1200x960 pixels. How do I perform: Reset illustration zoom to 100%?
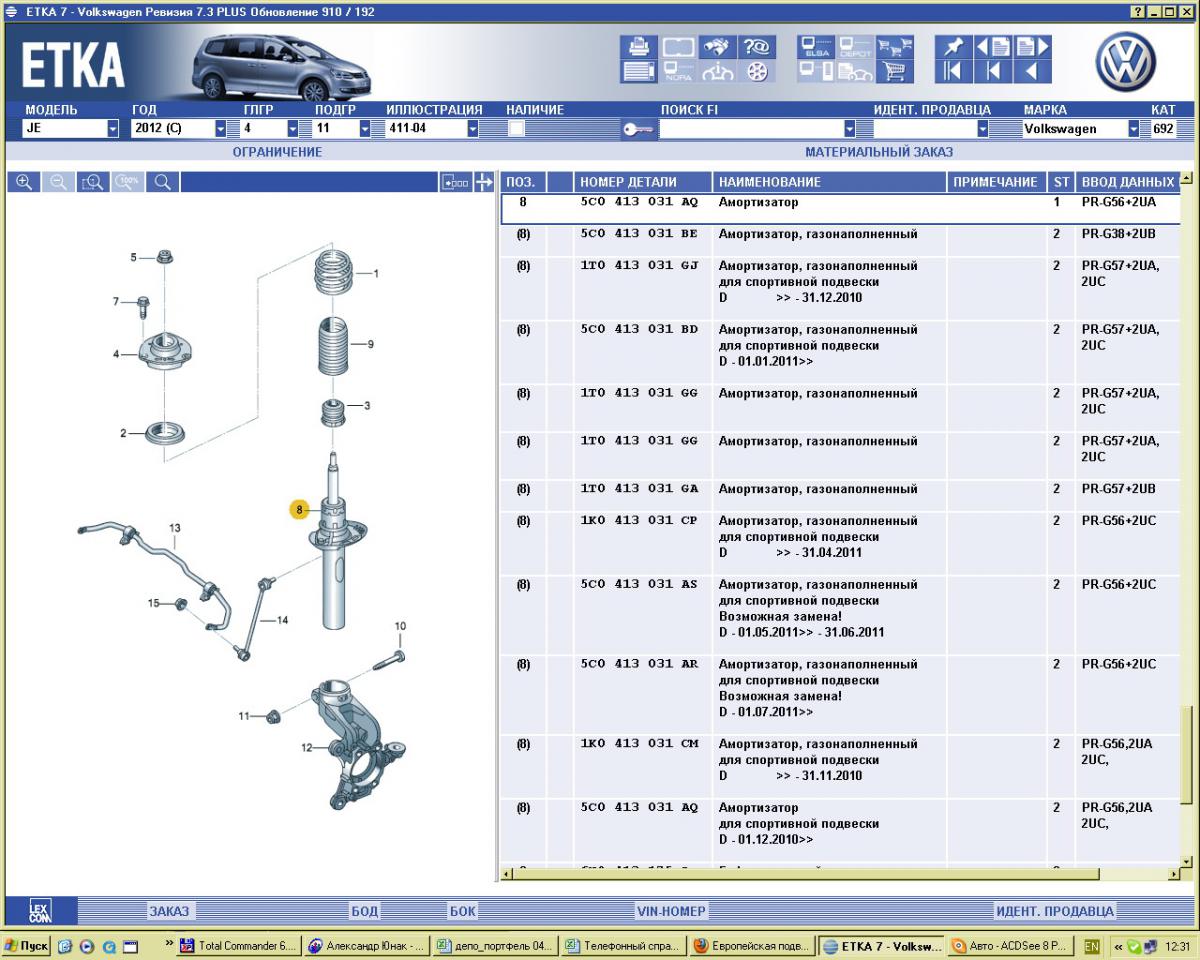[x=127, y=181]
